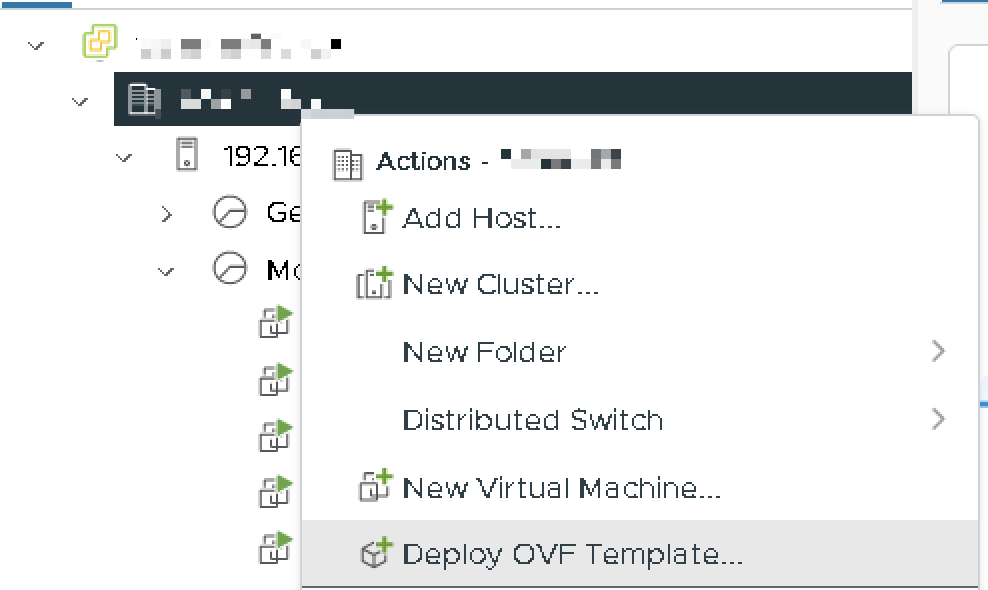Collapse the 192.16 host node

pyautogui.click(x=124, y=157)
